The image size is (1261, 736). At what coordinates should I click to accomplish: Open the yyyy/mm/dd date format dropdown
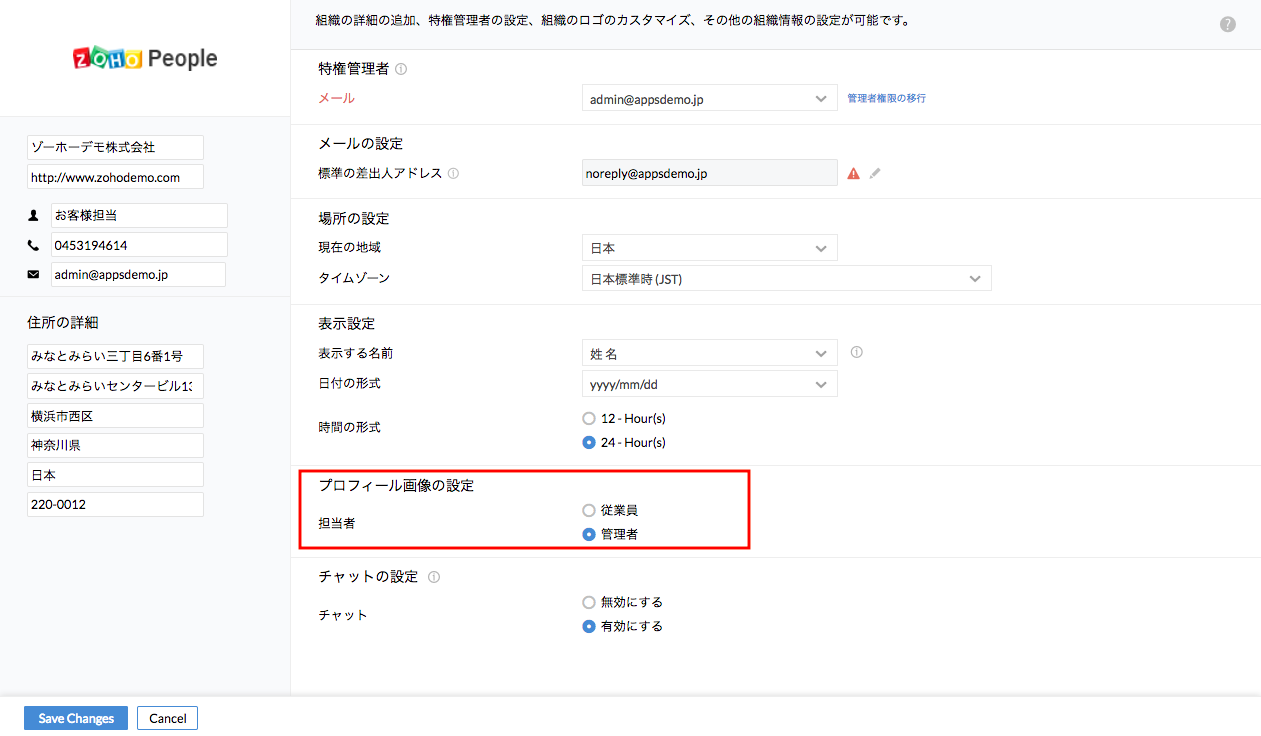(709, 384)
